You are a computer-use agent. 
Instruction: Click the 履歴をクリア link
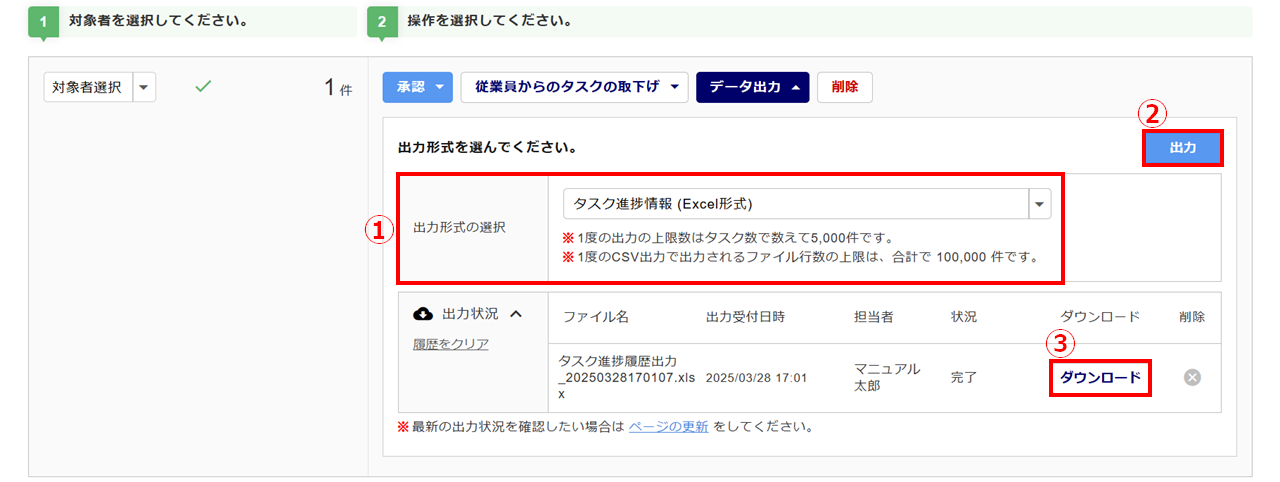tap(451, 344)
